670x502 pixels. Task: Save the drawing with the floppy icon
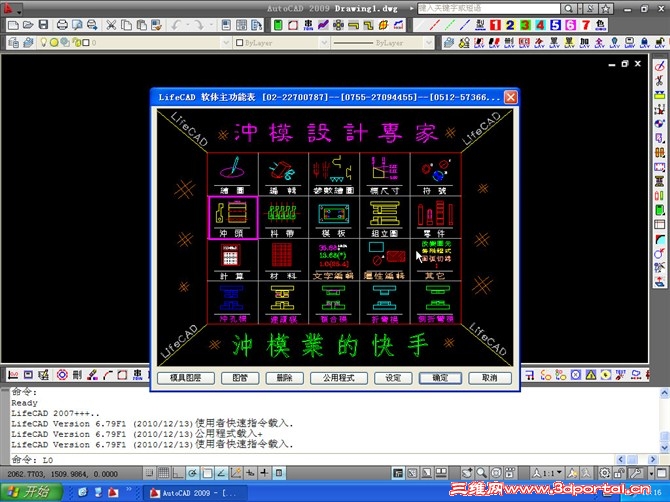(x=43, y=25)
